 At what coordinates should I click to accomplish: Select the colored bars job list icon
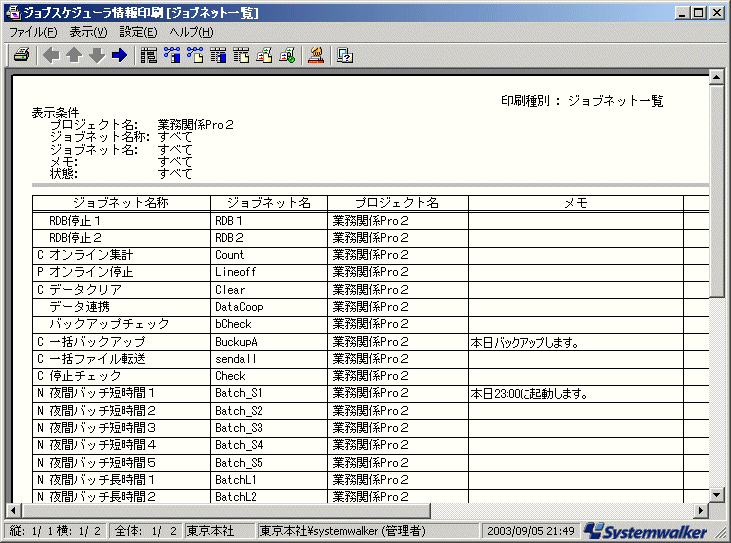point(149,55)
